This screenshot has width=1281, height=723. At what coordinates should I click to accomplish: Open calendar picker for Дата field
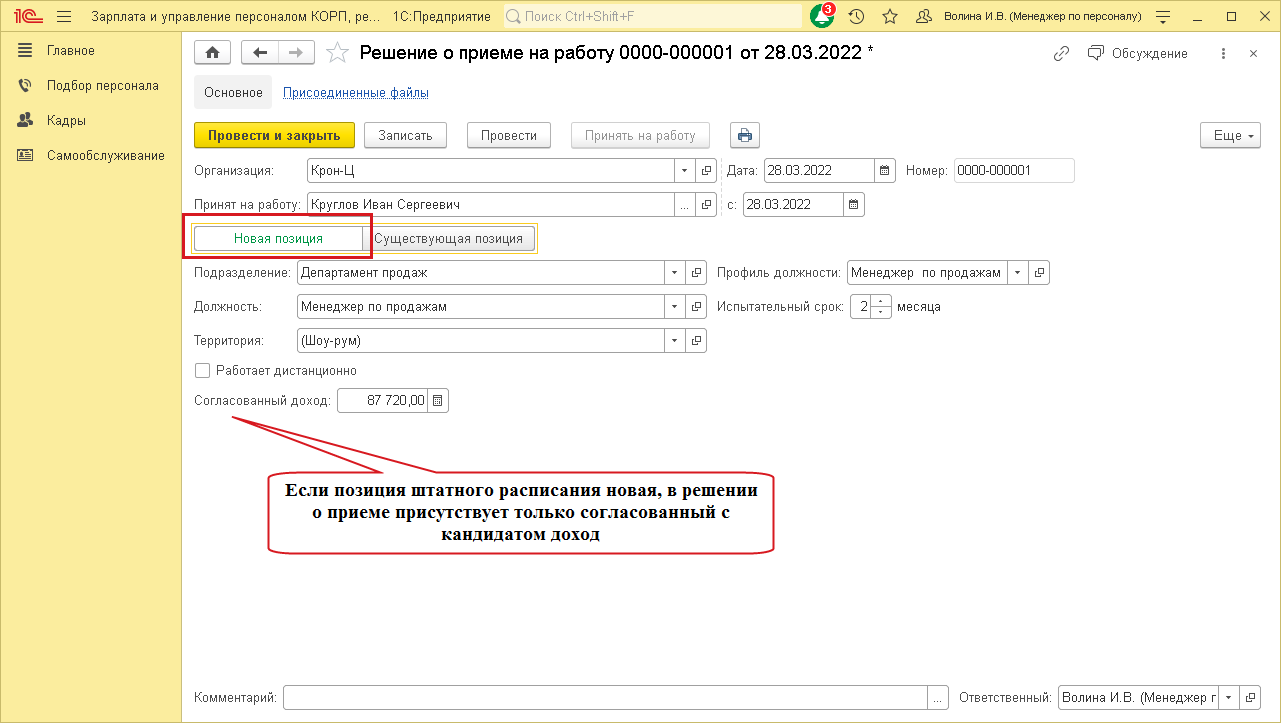(884, 171)
